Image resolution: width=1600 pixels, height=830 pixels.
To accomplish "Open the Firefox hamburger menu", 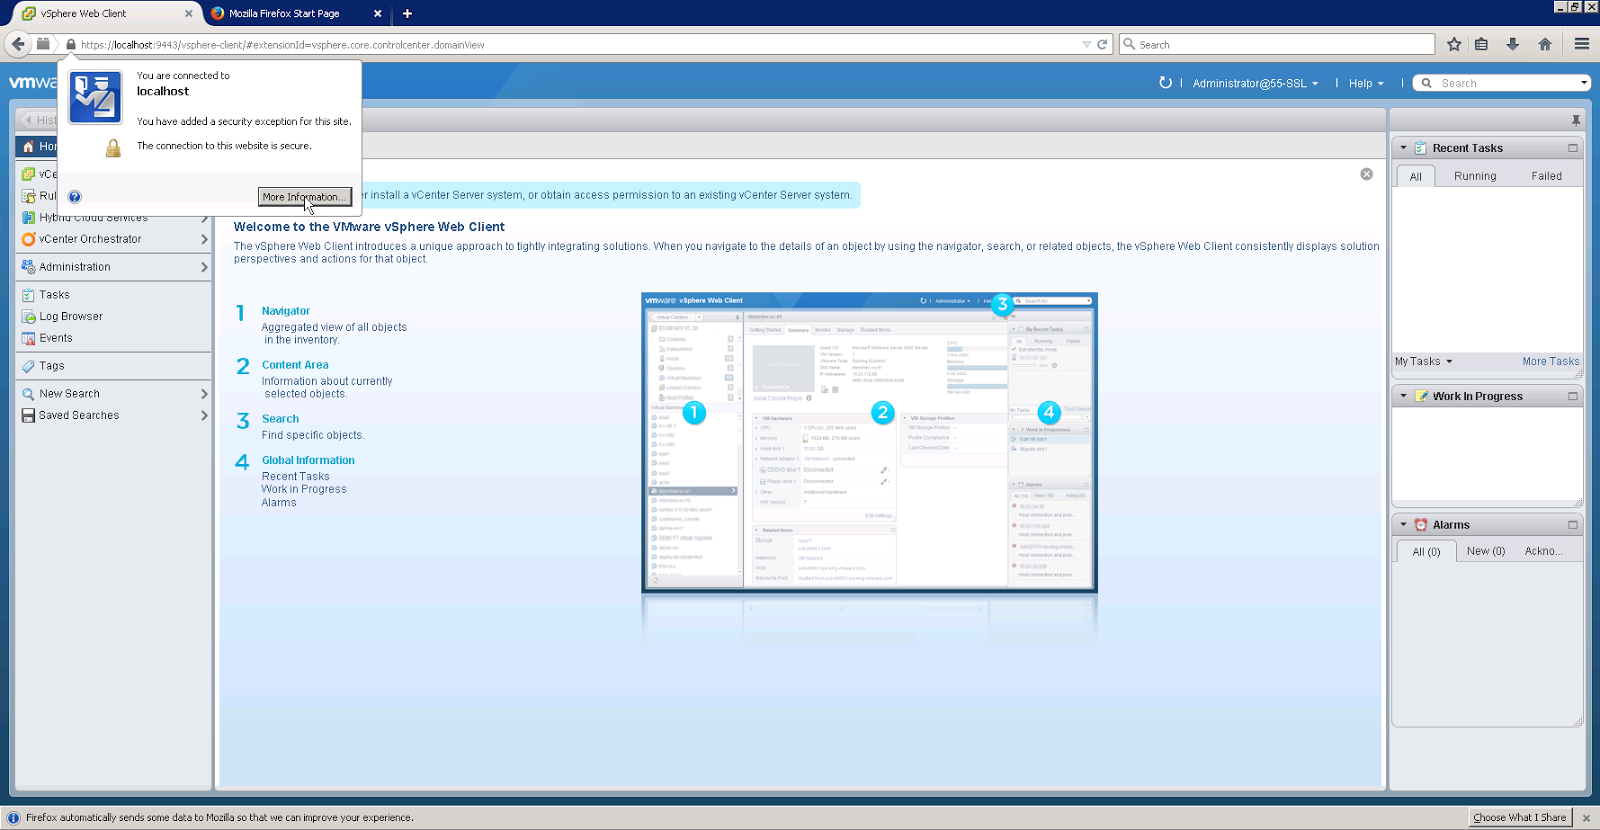I will pos(1582,44).
